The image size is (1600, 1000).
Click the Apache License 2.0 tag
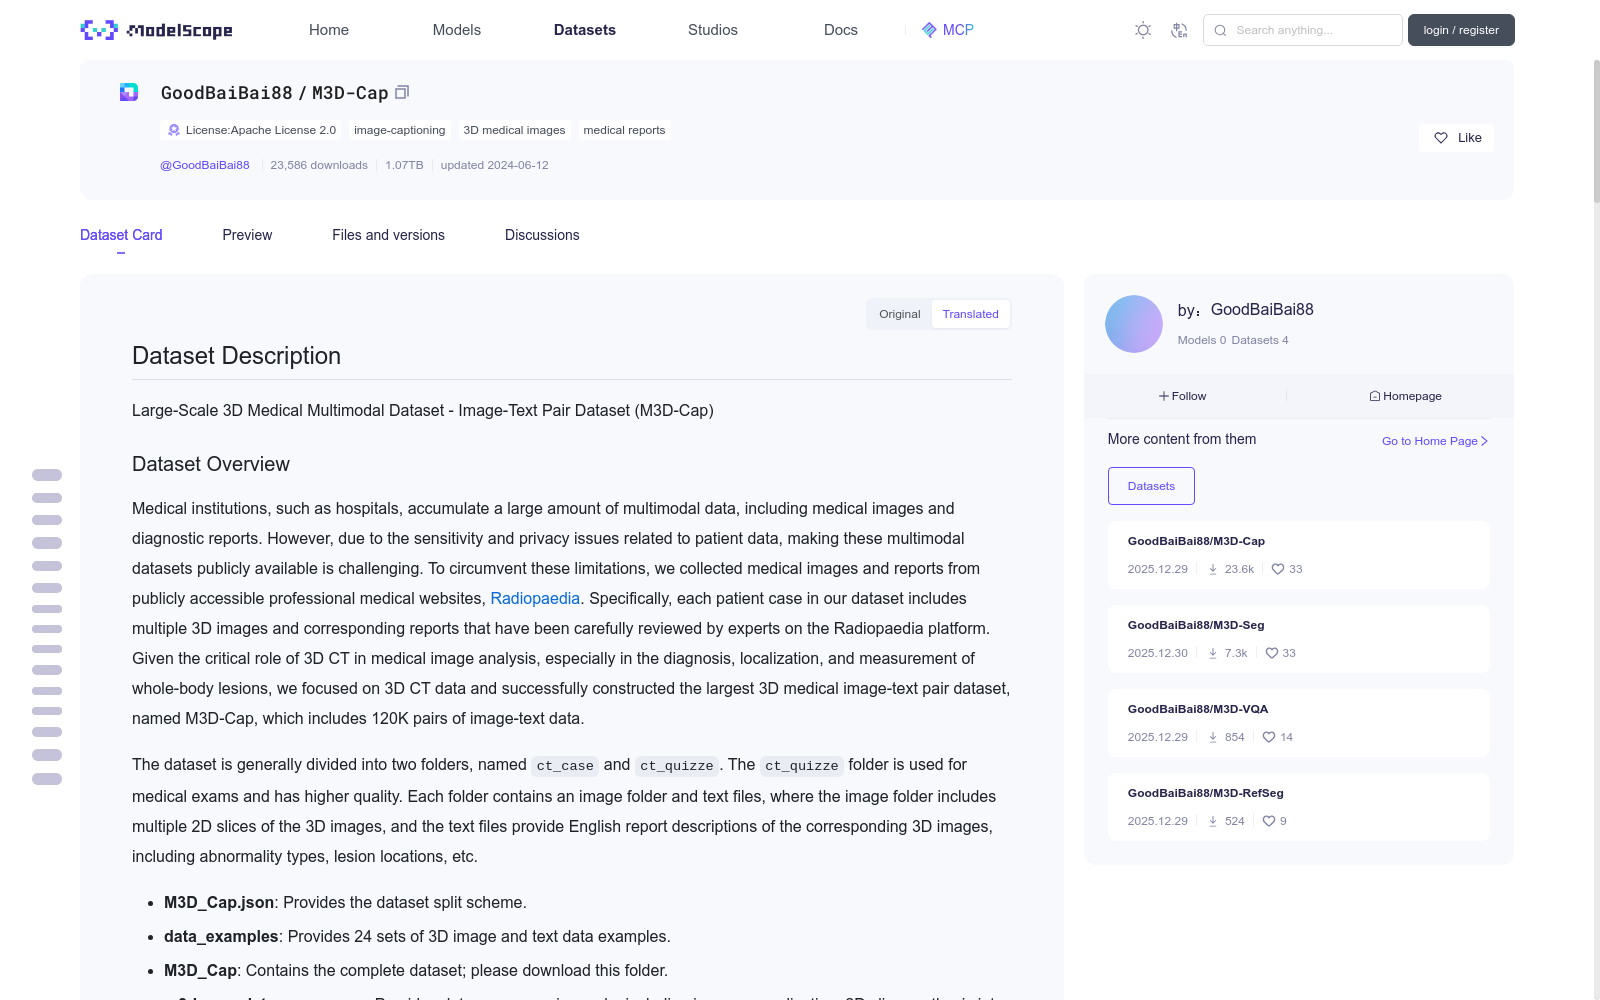click(x=251, y=130)
